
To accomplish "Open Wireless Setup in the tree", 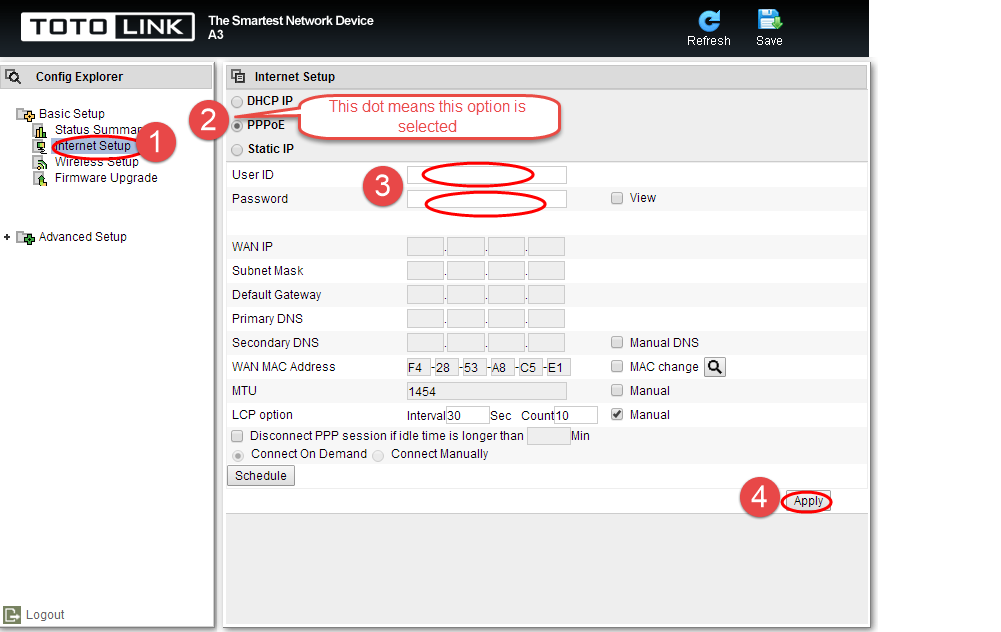I will point(96,162).
